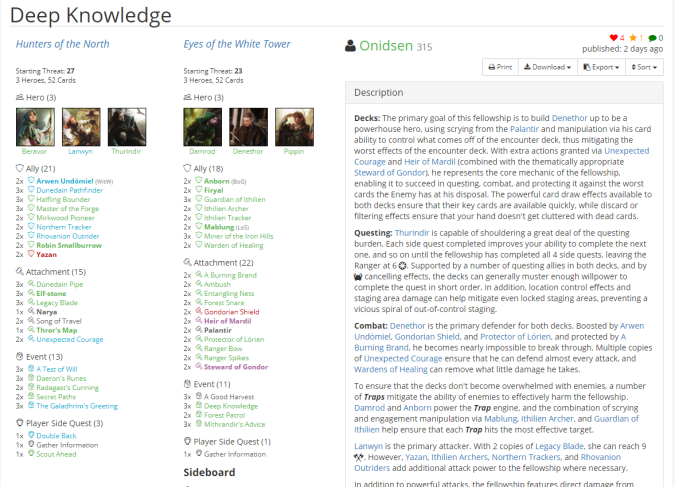Click the Gondorian Shield link in deck list
Viewport: 675px width, 487px height.
tap(232, 312)
